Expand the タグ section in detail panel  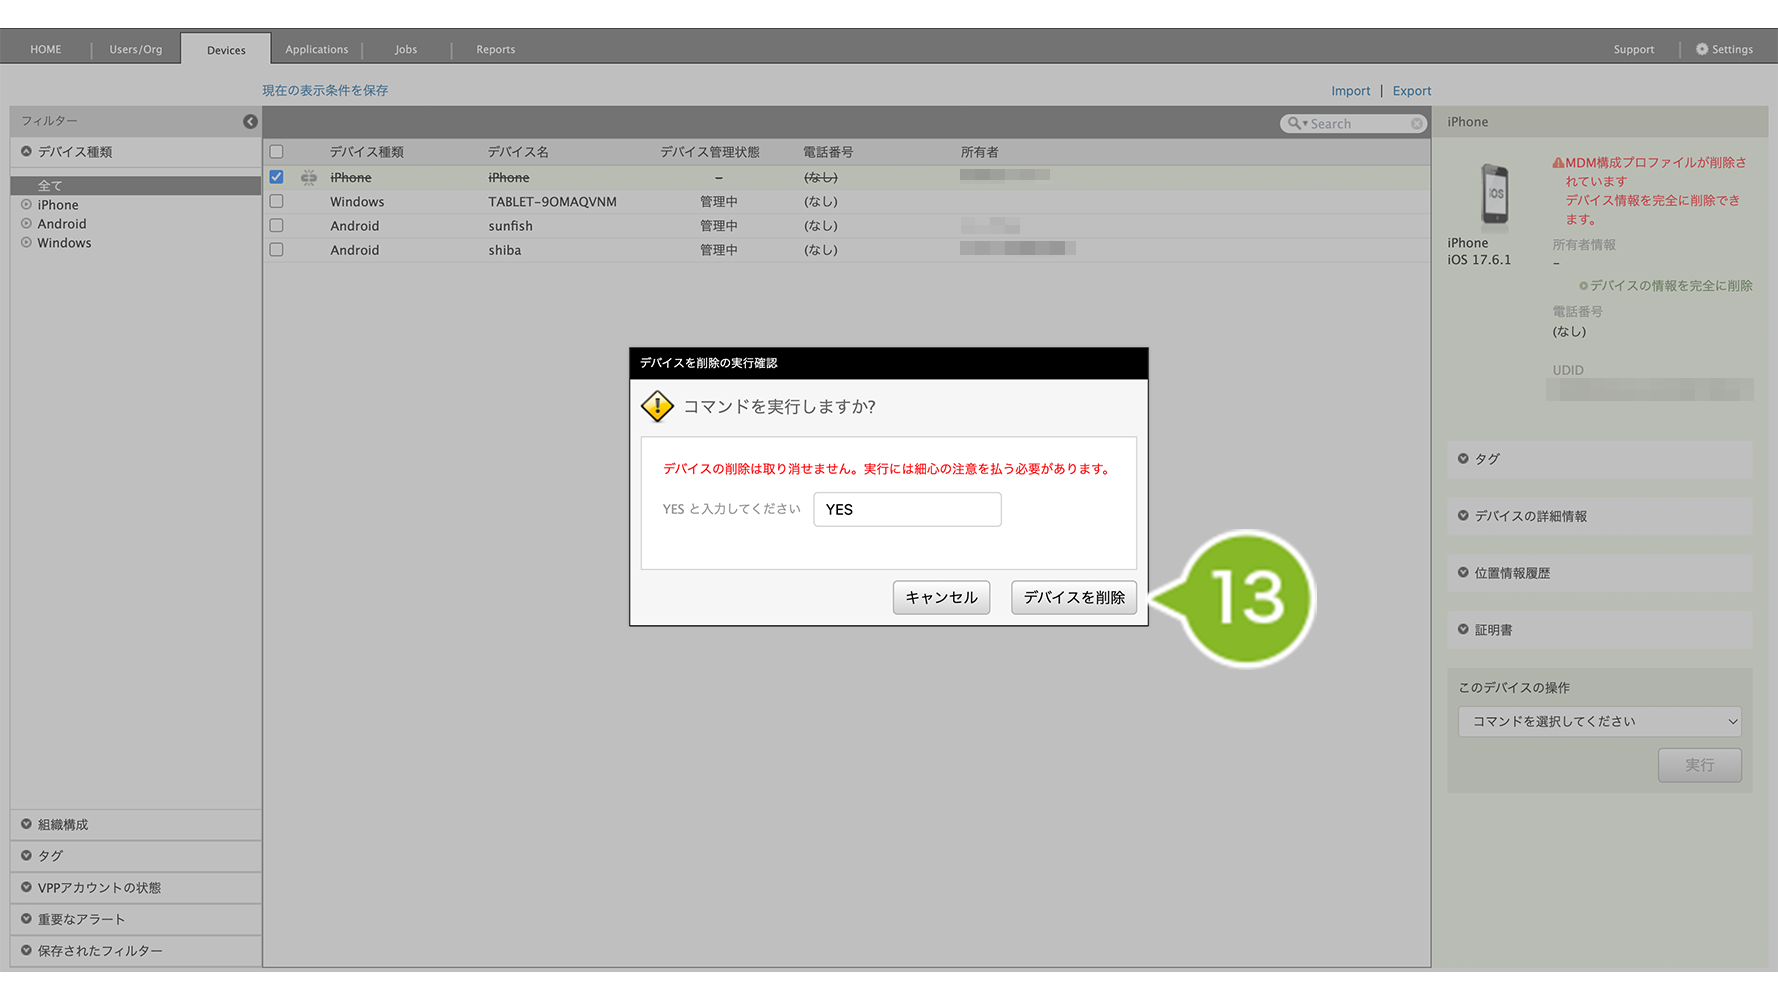(1600, 459)
